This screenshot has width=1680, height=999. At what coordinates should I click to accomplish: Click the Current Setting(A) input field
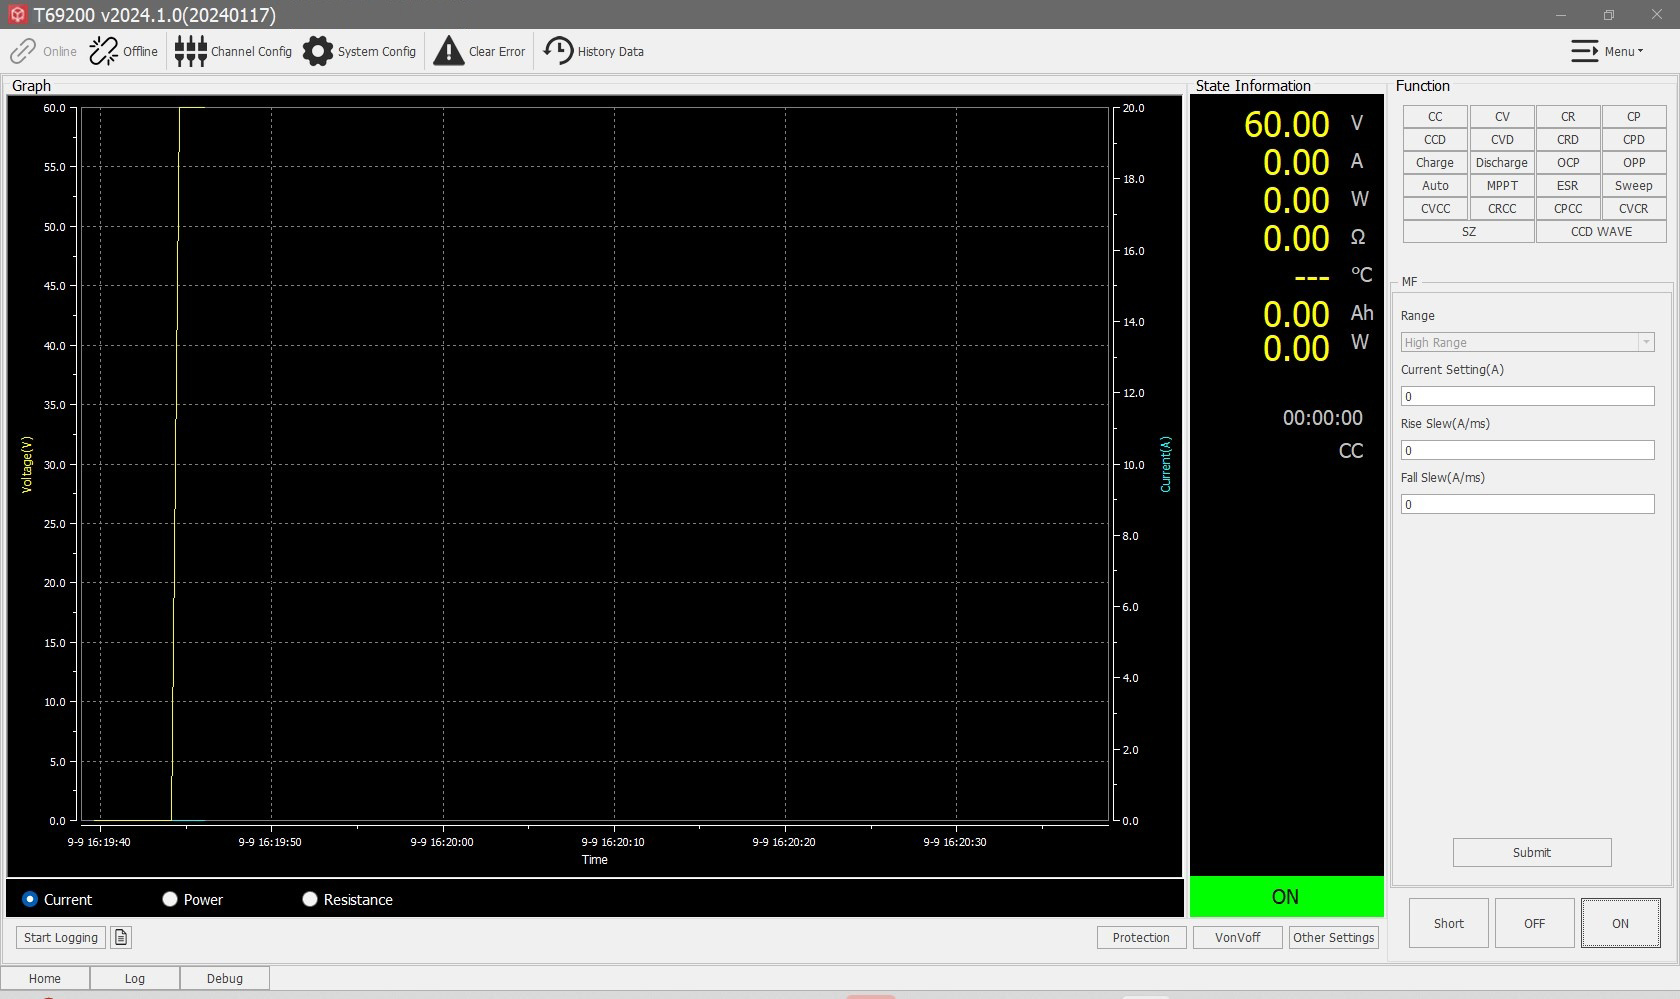coord(1527,396)
